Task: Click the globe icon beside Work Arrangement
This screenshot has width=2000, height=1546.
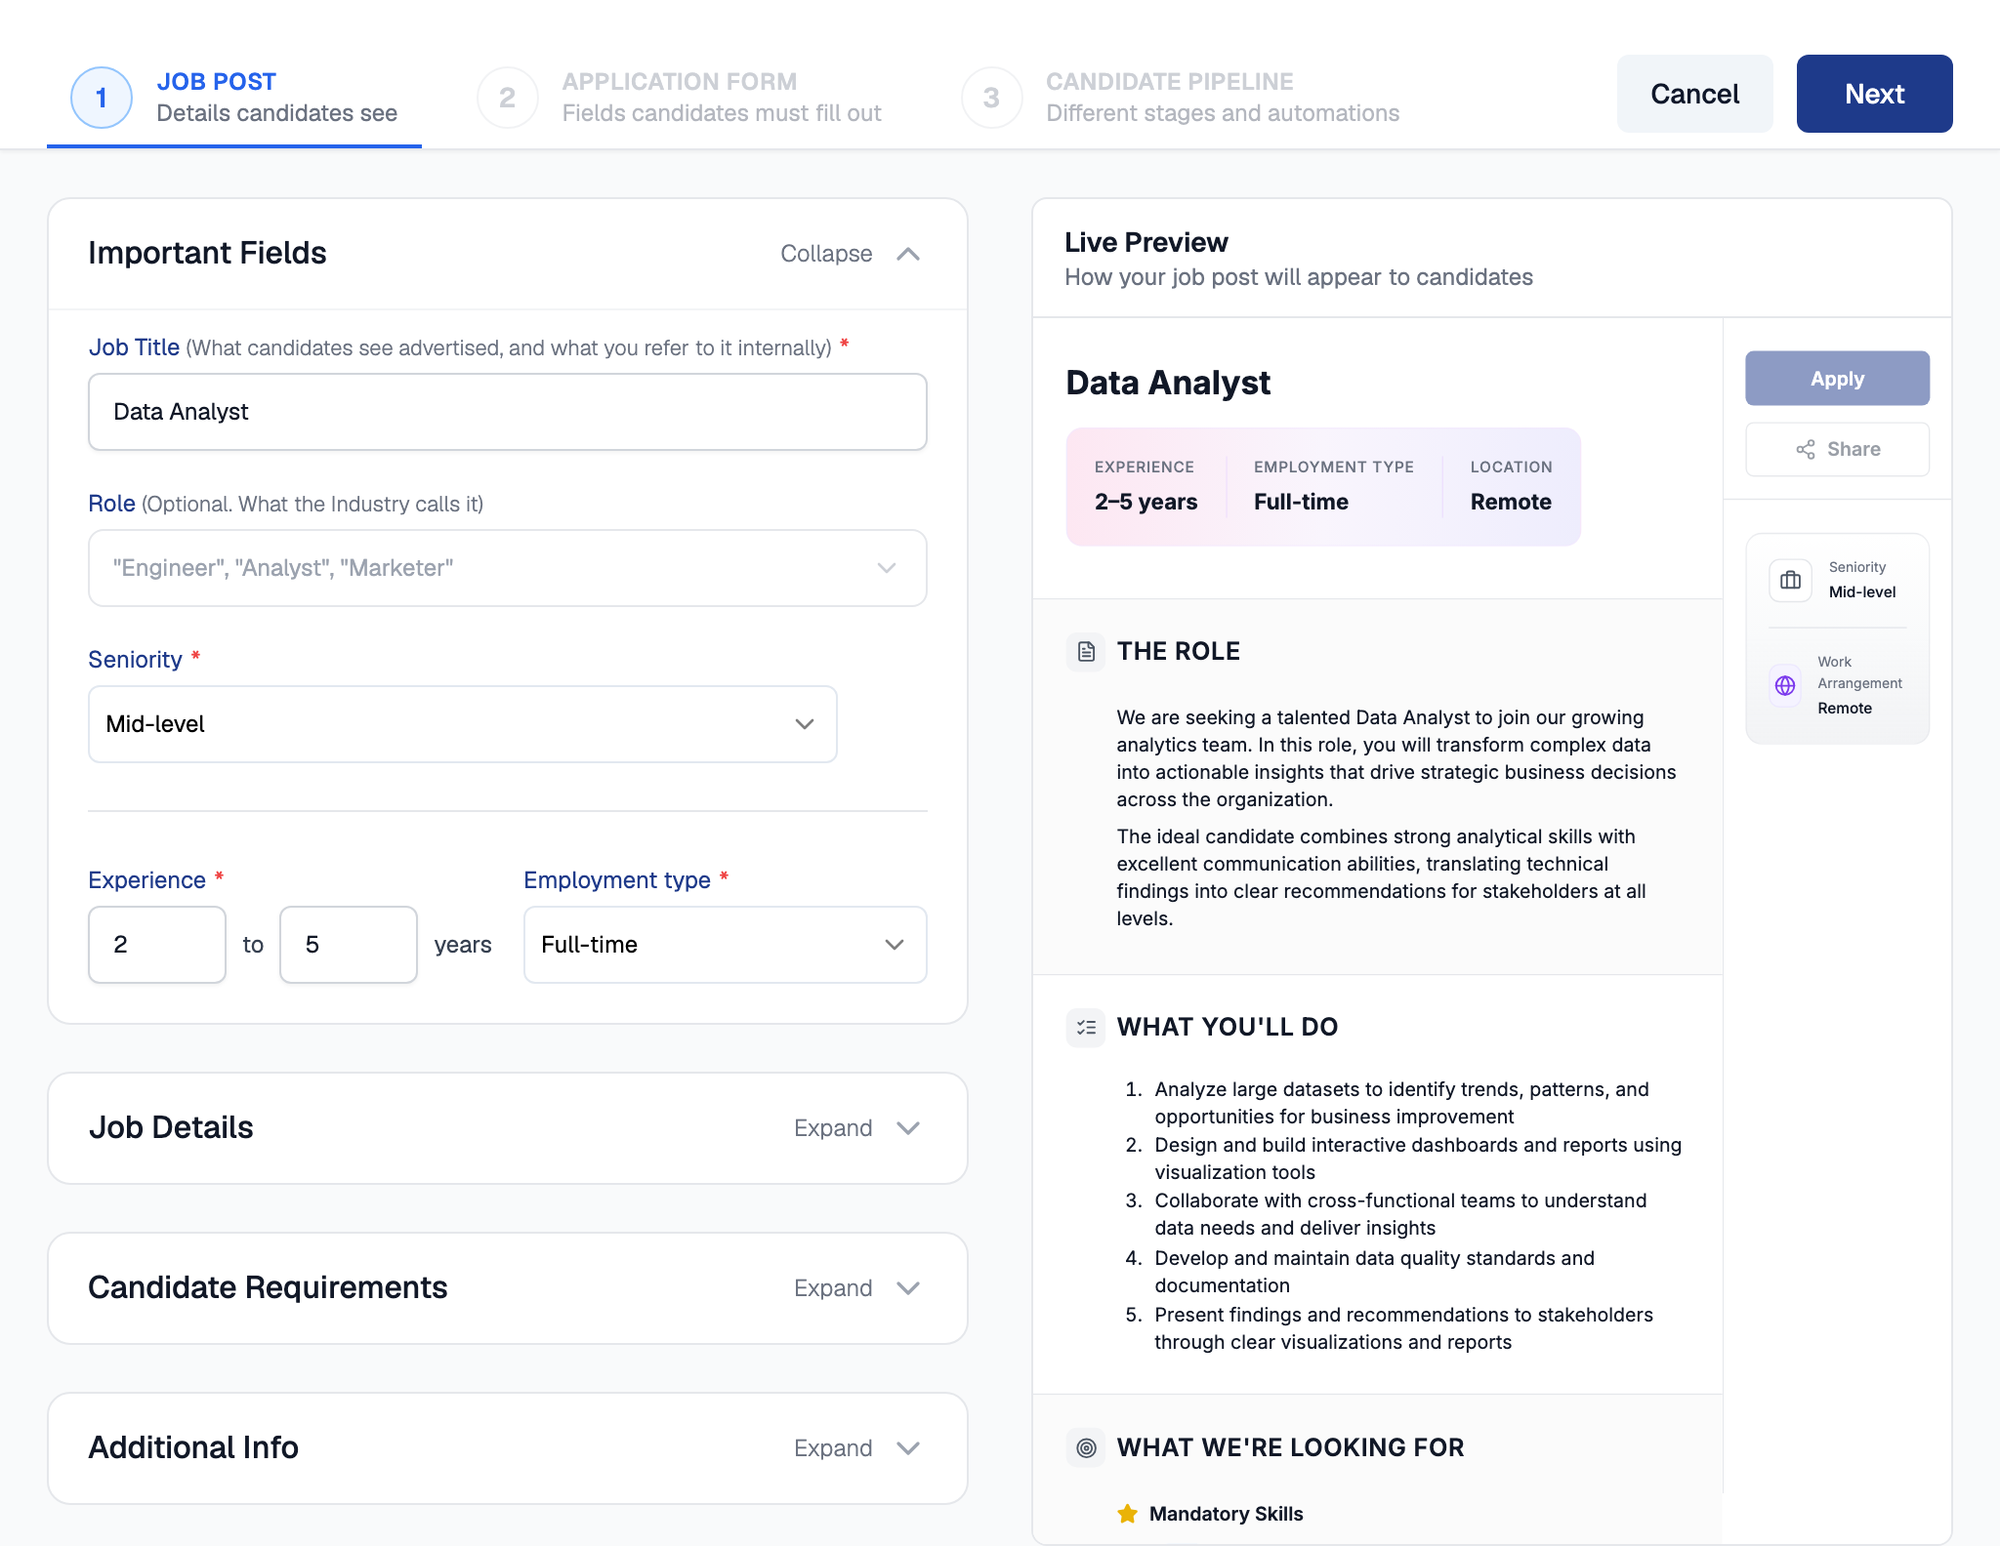Action: [x=1785, y=685]
